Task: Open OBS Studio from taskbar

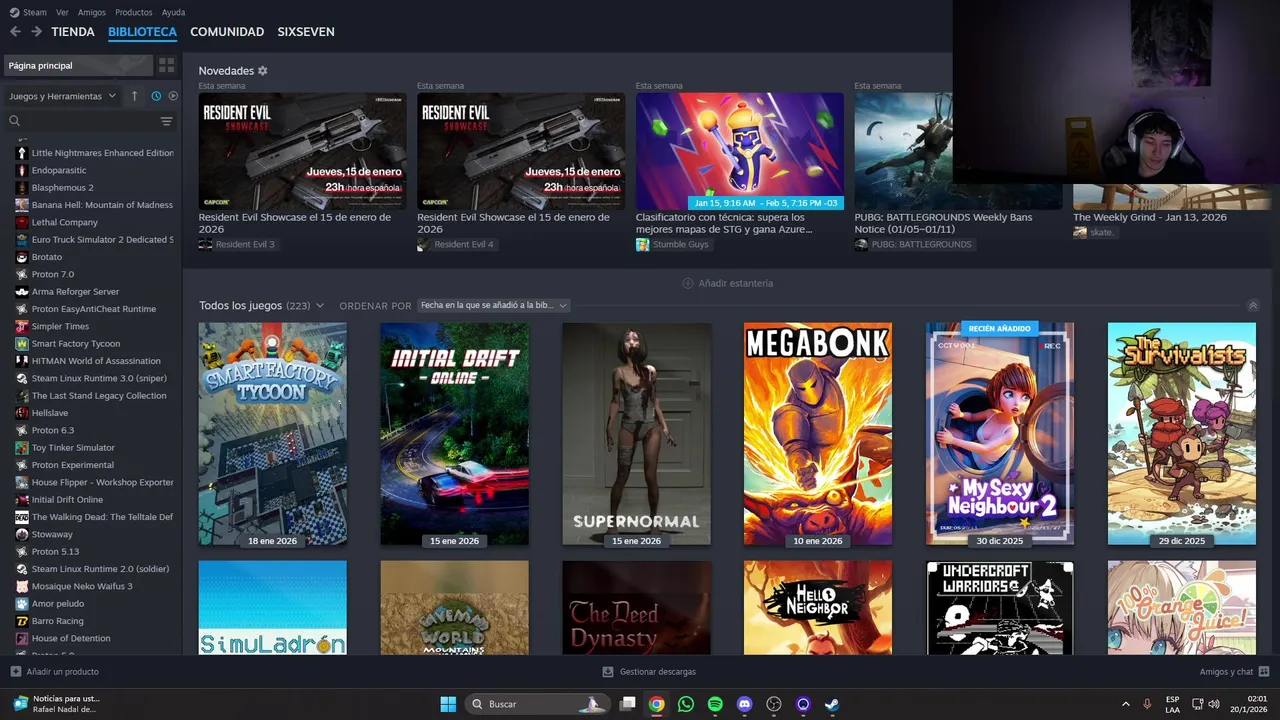Action: point(773,704)
